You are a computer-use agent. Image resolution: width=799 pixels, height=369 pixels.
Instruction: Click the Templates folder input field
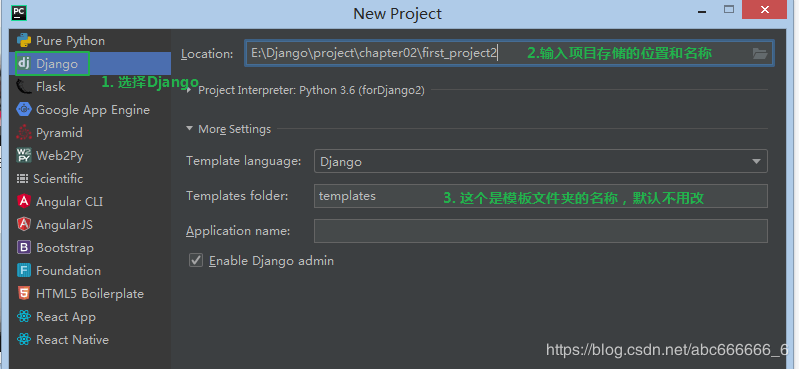click(x=541, y=196)
